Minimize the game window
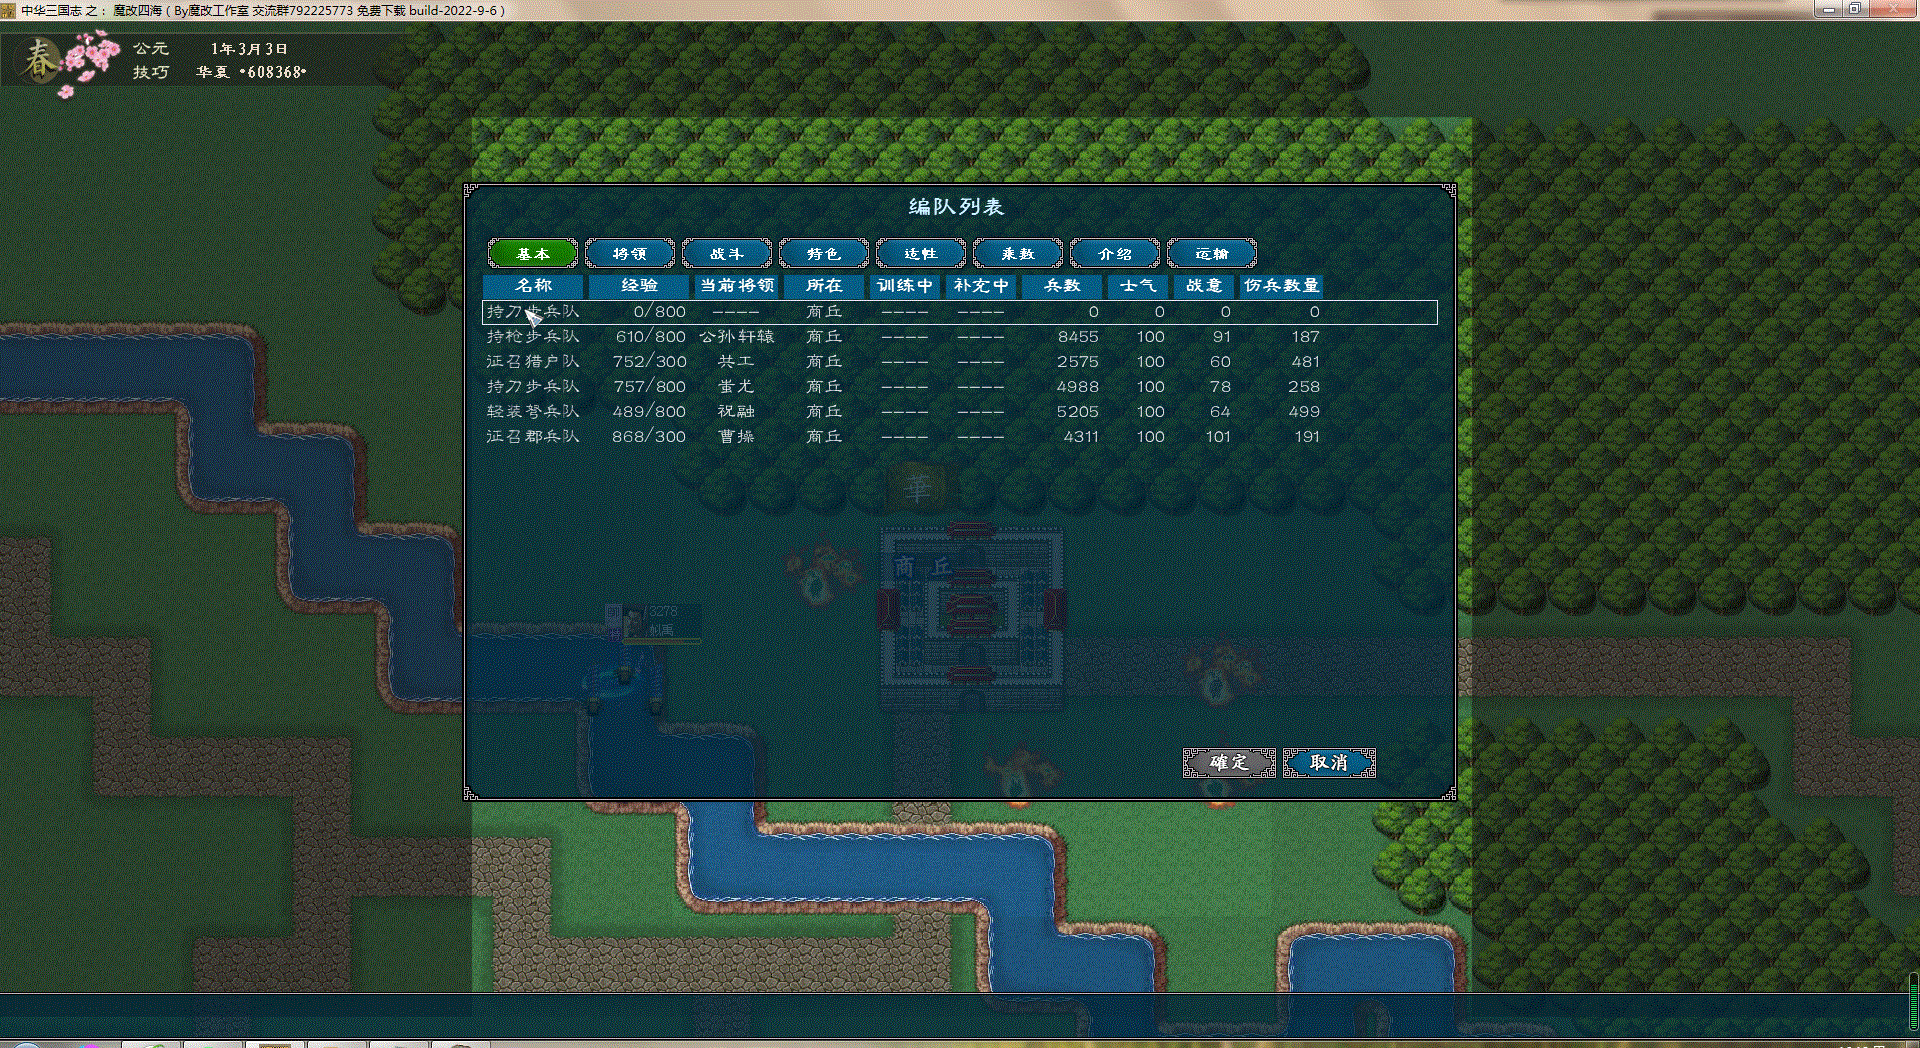 [x=1828, y=9]
